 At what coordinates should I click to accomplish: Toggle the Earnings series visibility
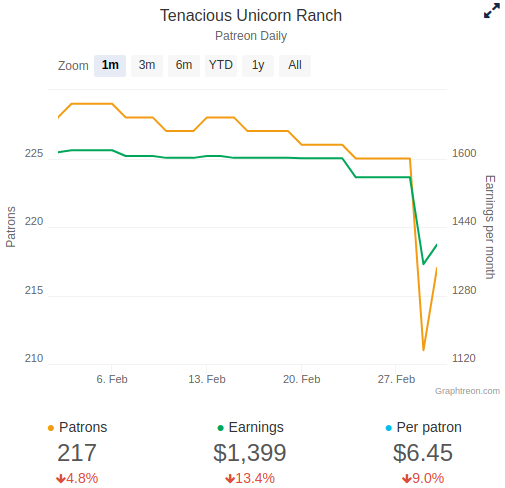[256, 427]
